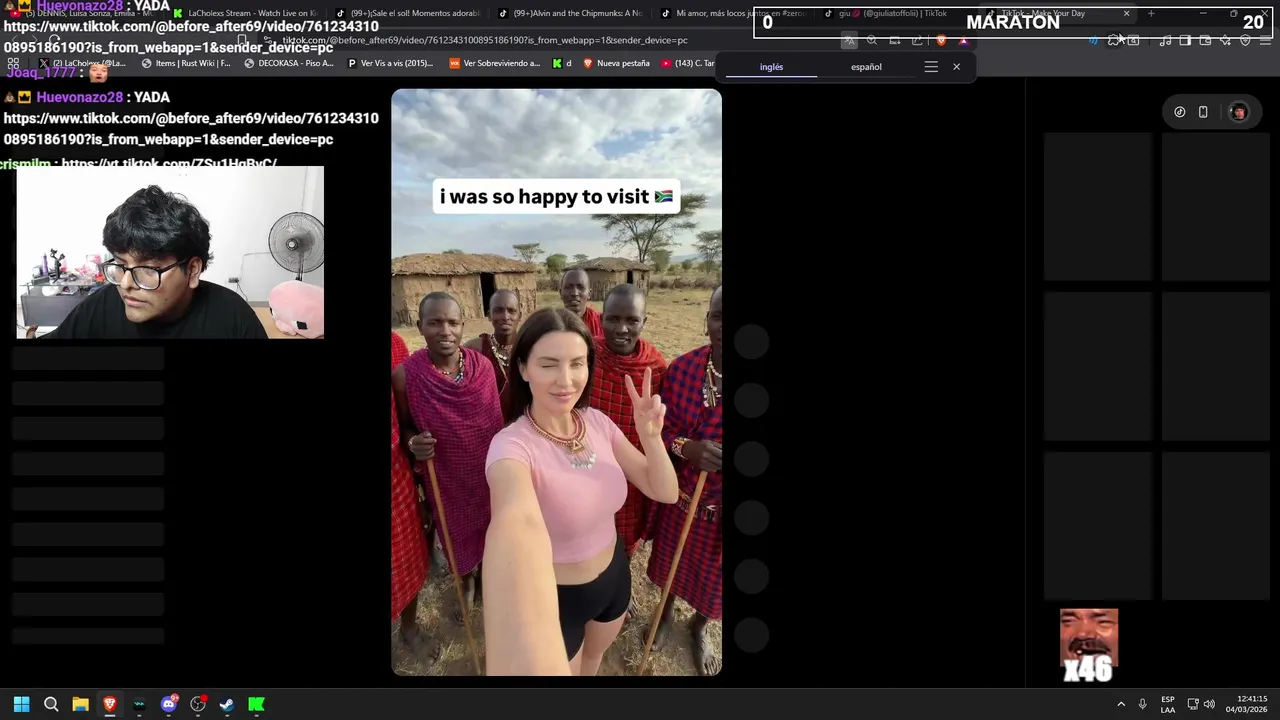Open the ESP LAA language switcher
Screen dimensions: 1280x720
pyautogui.click(x=1168, y=704)
